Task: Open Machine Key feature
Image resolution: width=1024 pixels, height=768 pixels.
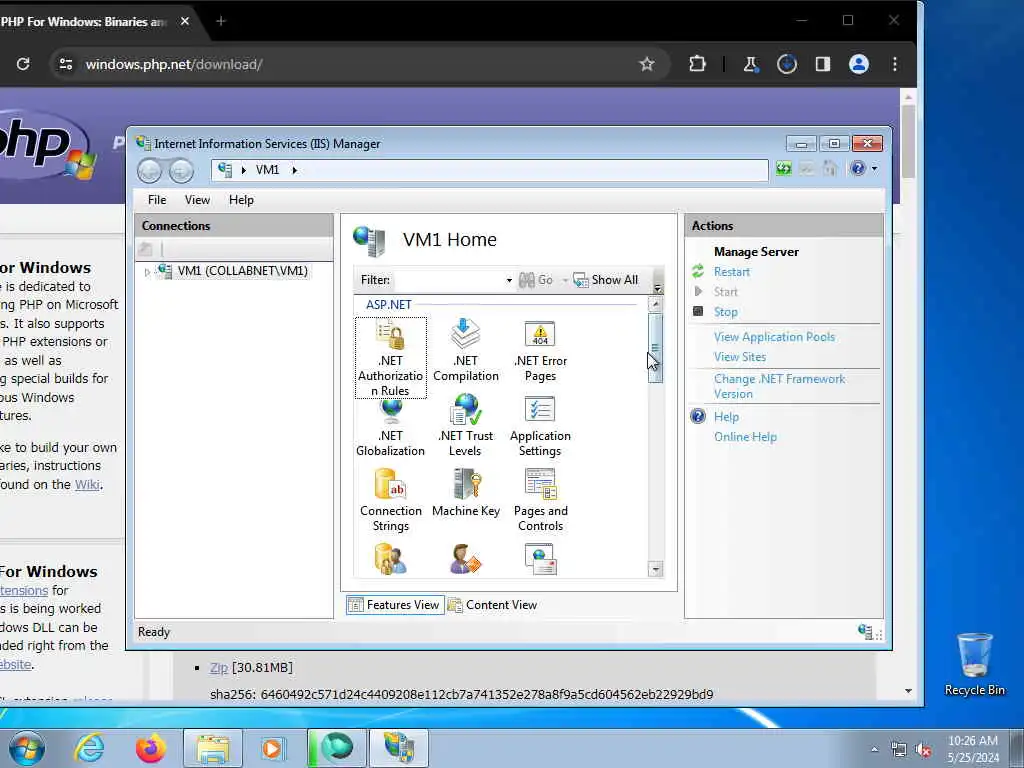Action: coord(466,494)
